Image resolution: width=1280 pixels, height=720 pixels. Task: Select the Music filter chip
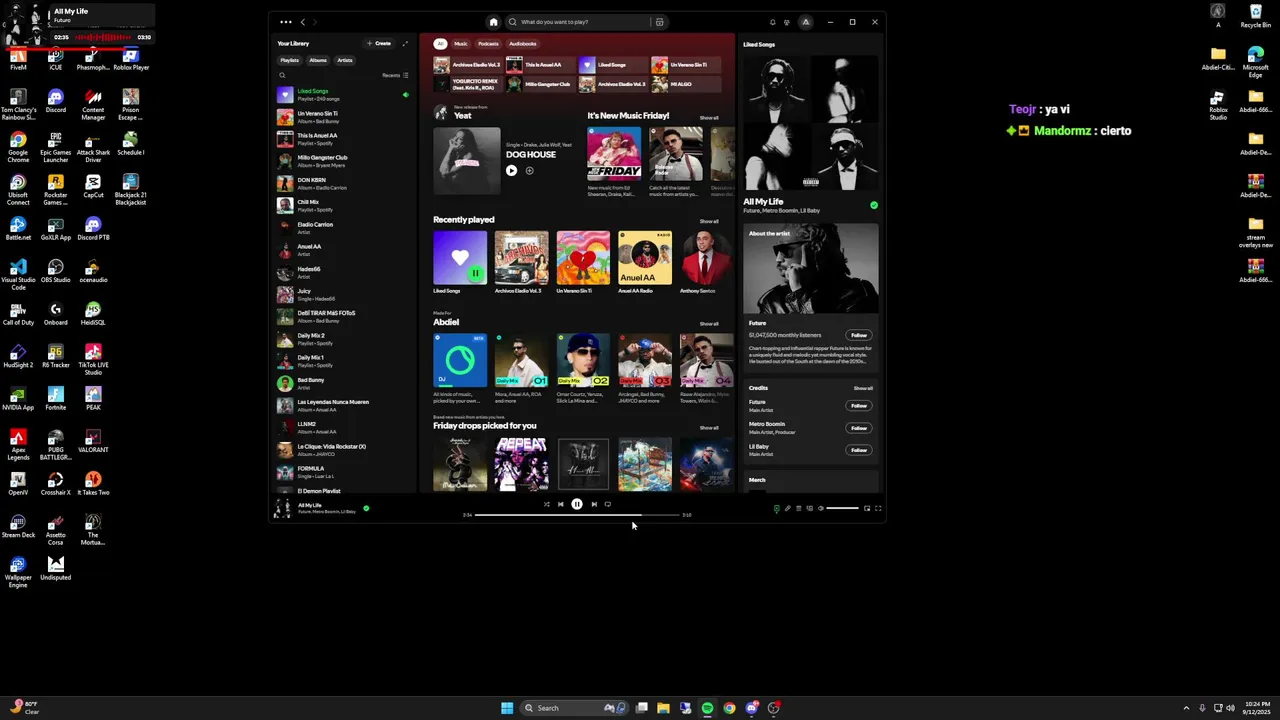point(461,44)
